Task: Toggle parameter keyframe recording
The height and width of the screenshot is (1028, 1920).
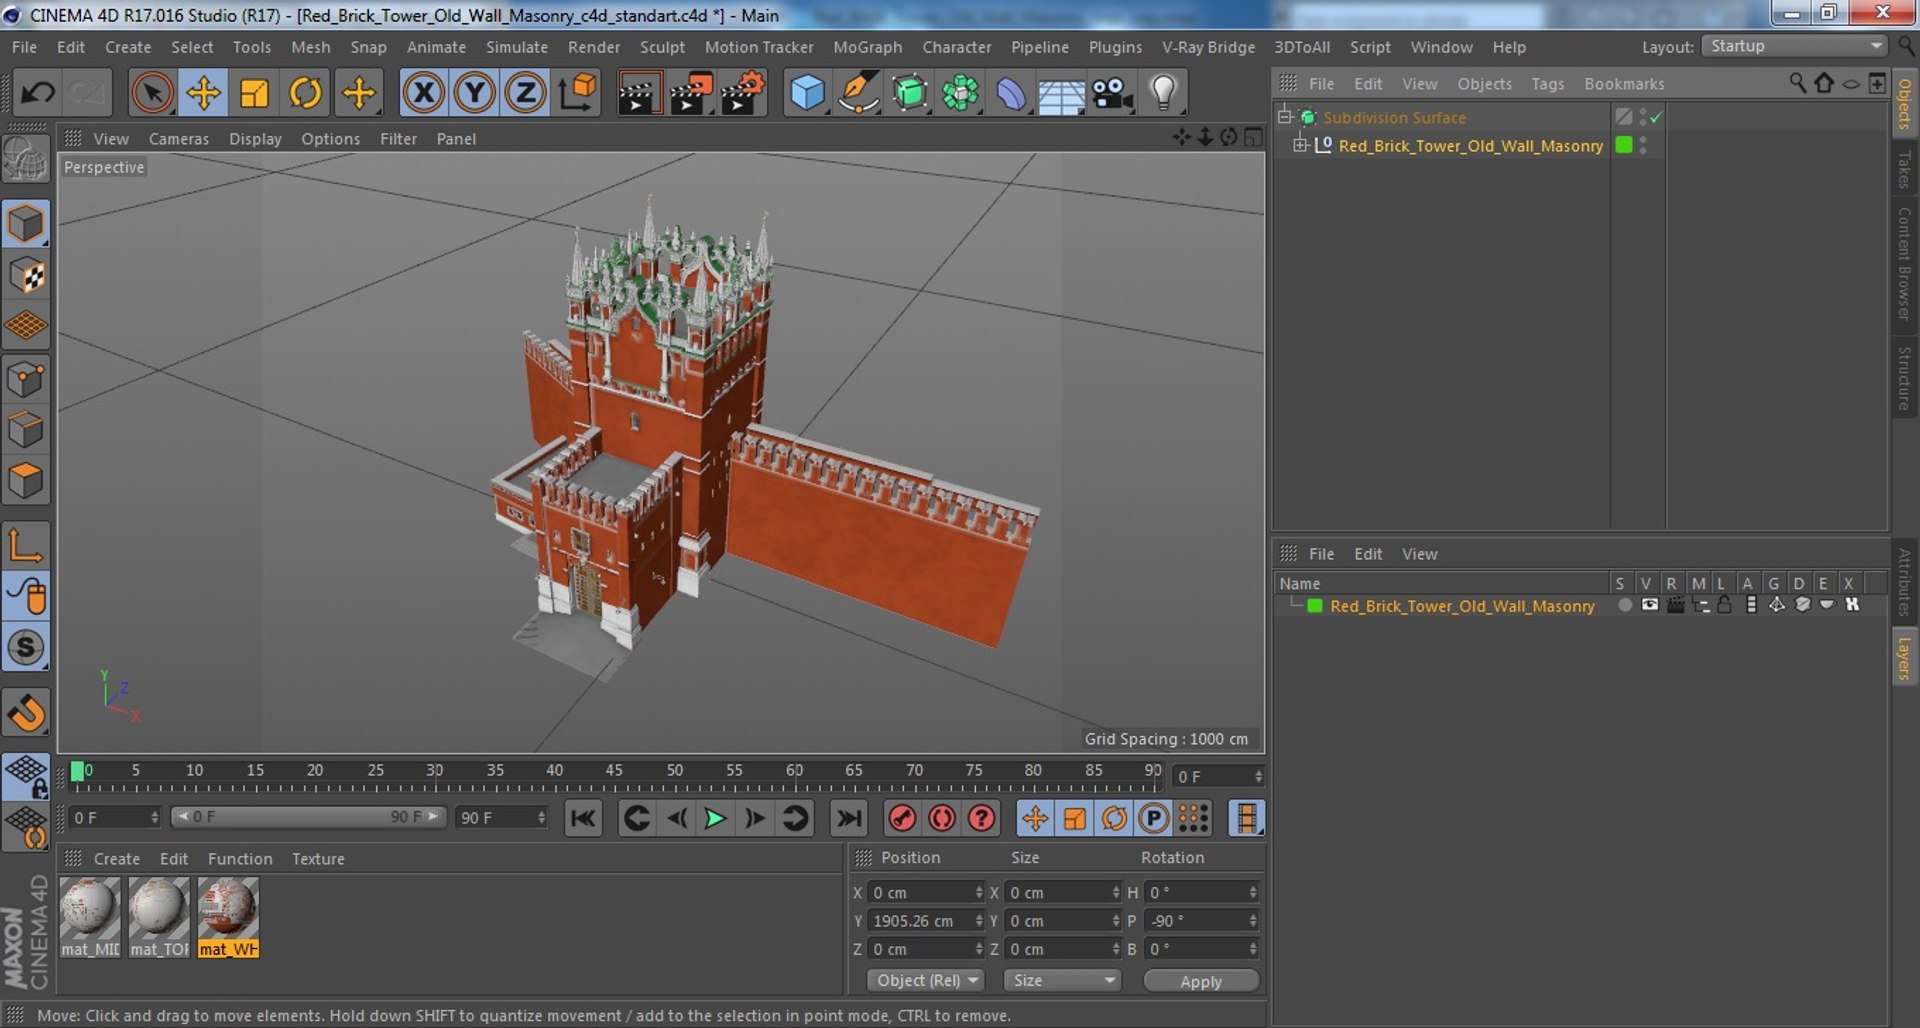Action: click(1154, 819)
